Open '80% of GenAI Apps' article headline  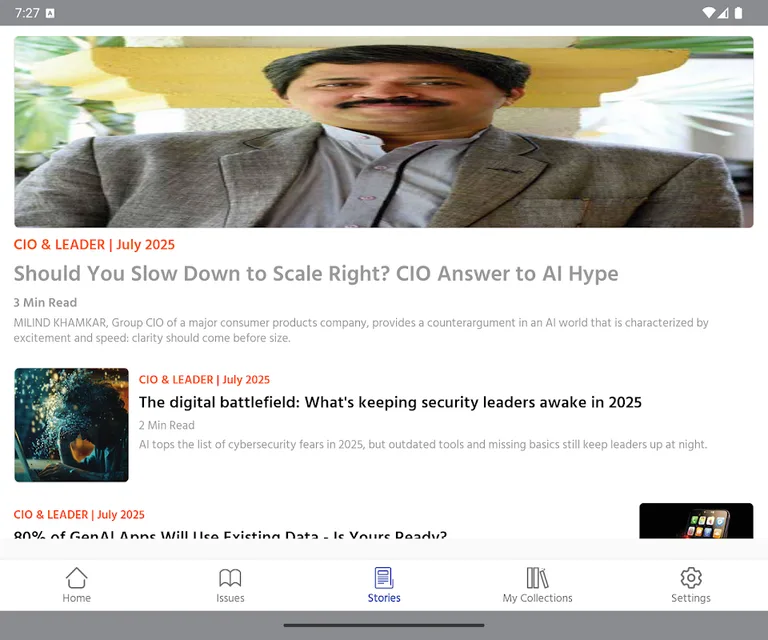point(230,534)
